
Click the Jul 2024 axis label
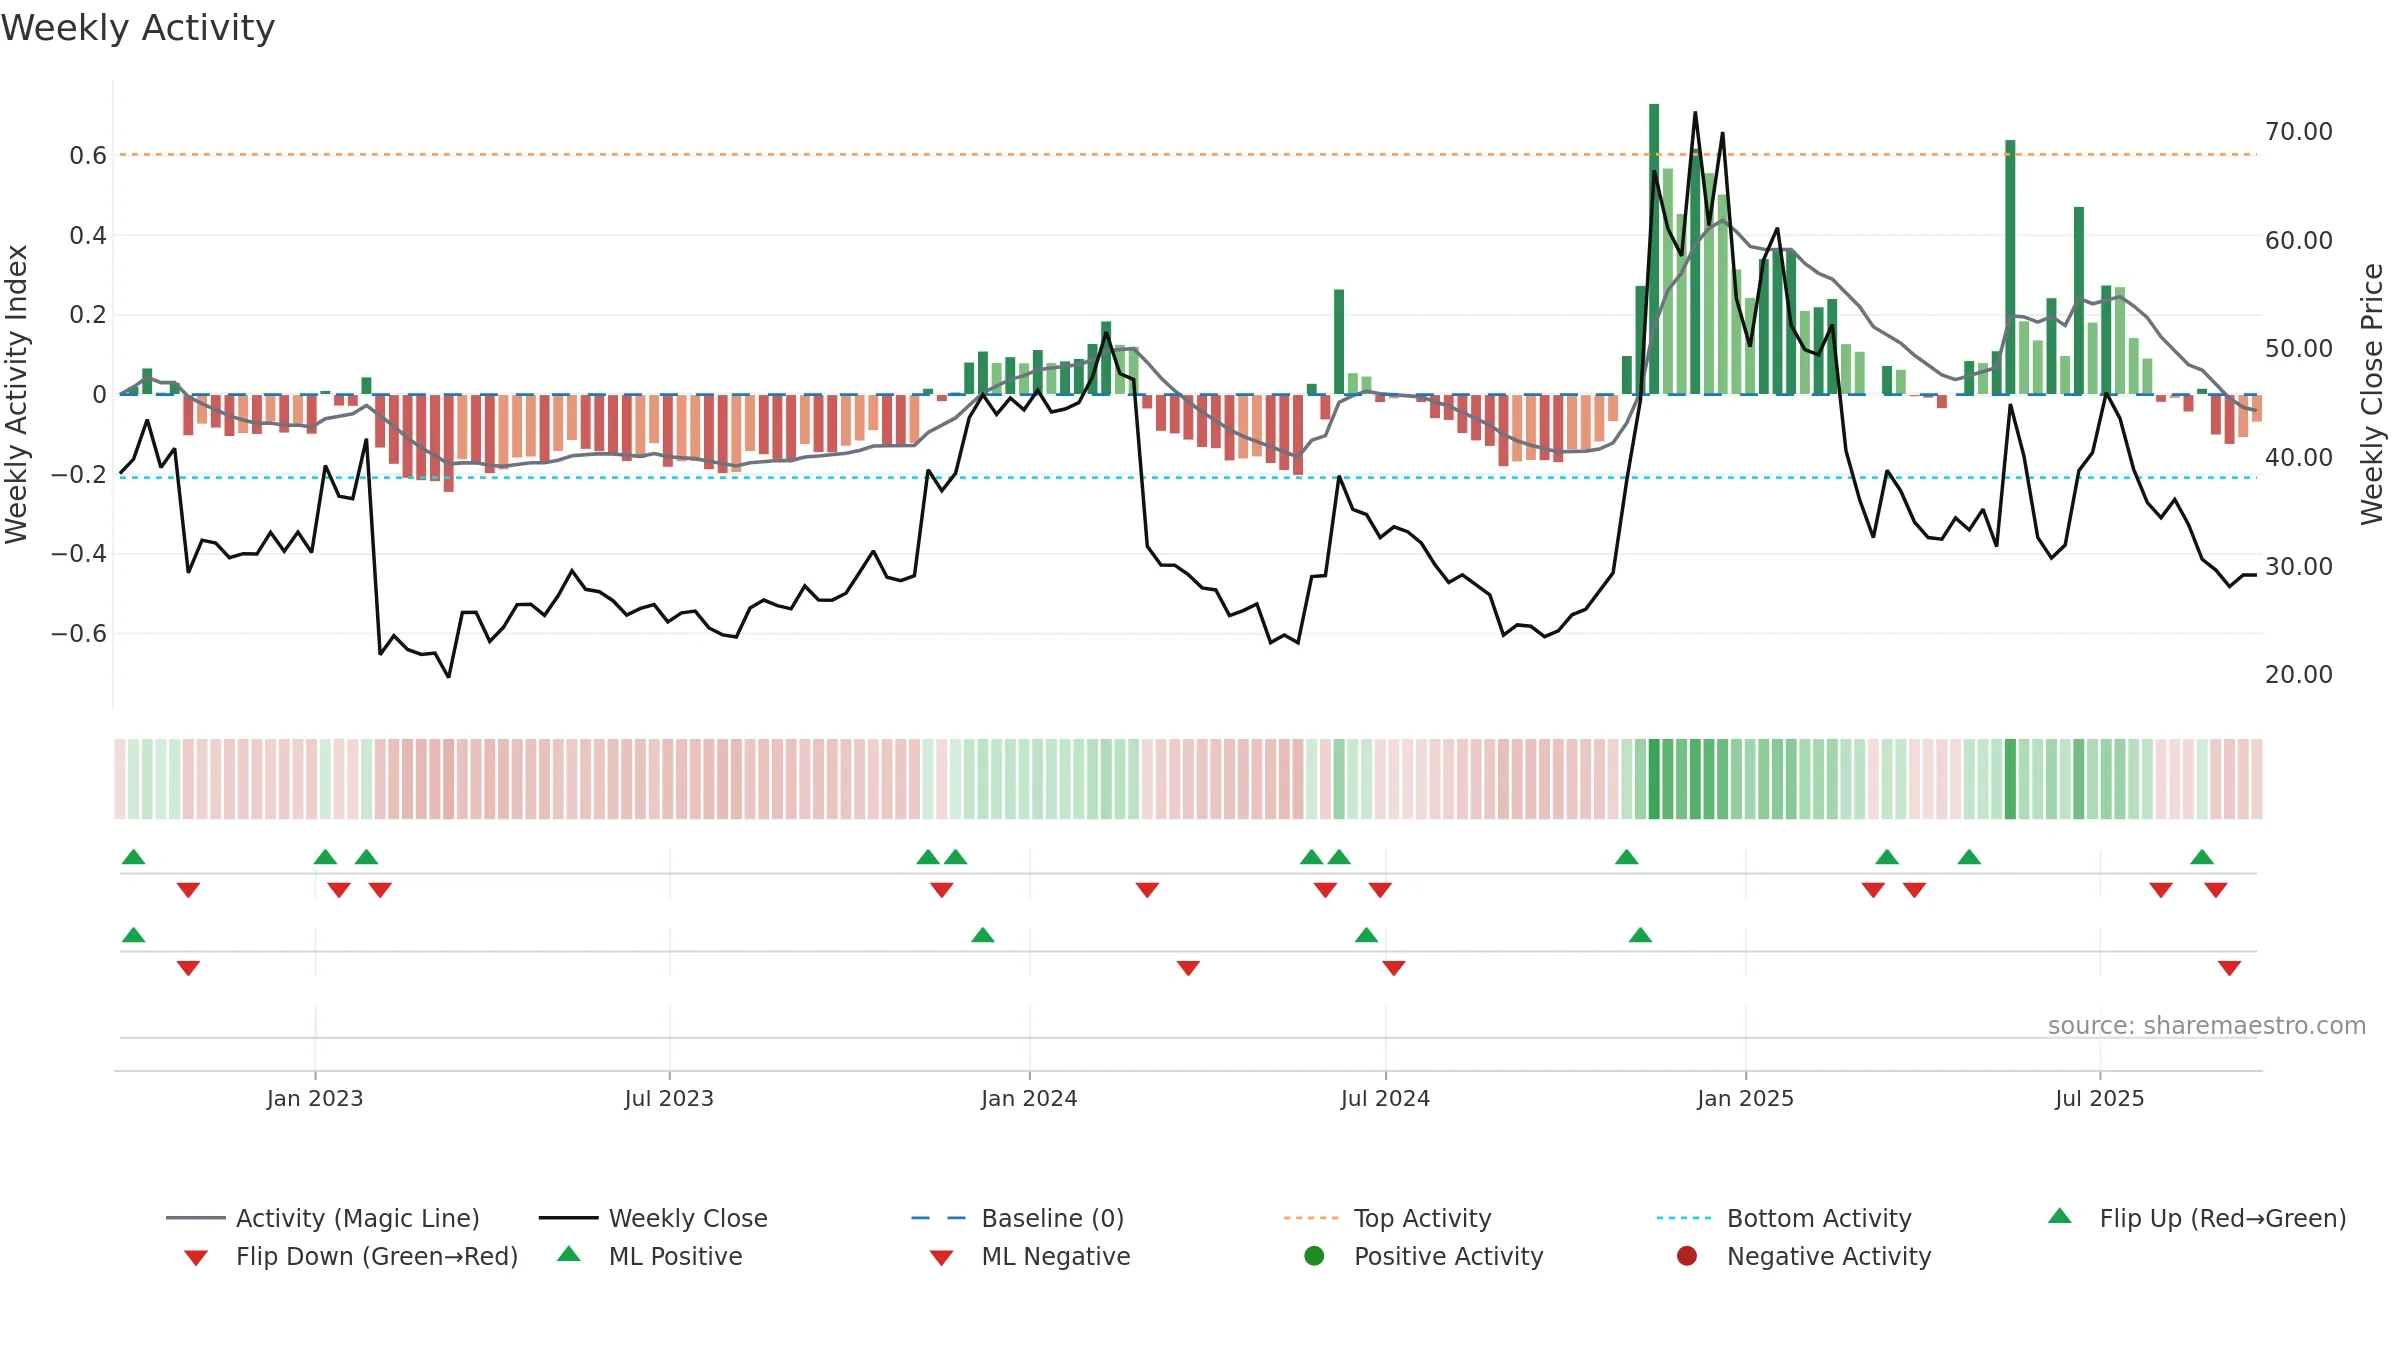pos(1385,1098)
